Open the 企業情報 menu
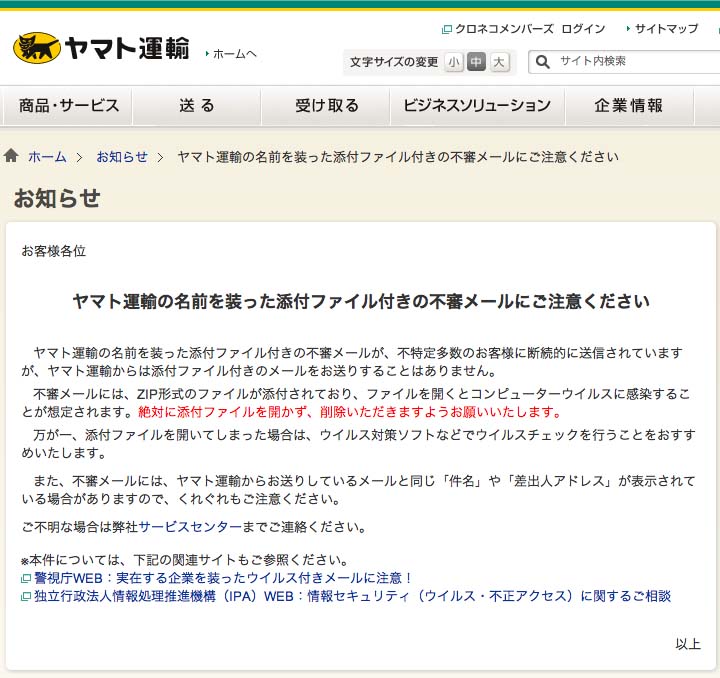 click(x=628, y=106)
